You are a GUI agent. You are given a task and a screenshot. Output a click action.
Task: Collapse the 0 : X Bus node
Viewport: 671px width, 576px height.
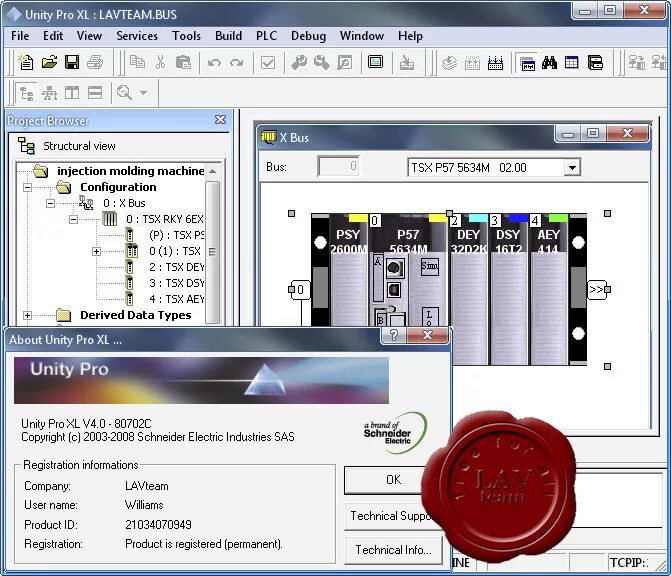coord(50,203)
